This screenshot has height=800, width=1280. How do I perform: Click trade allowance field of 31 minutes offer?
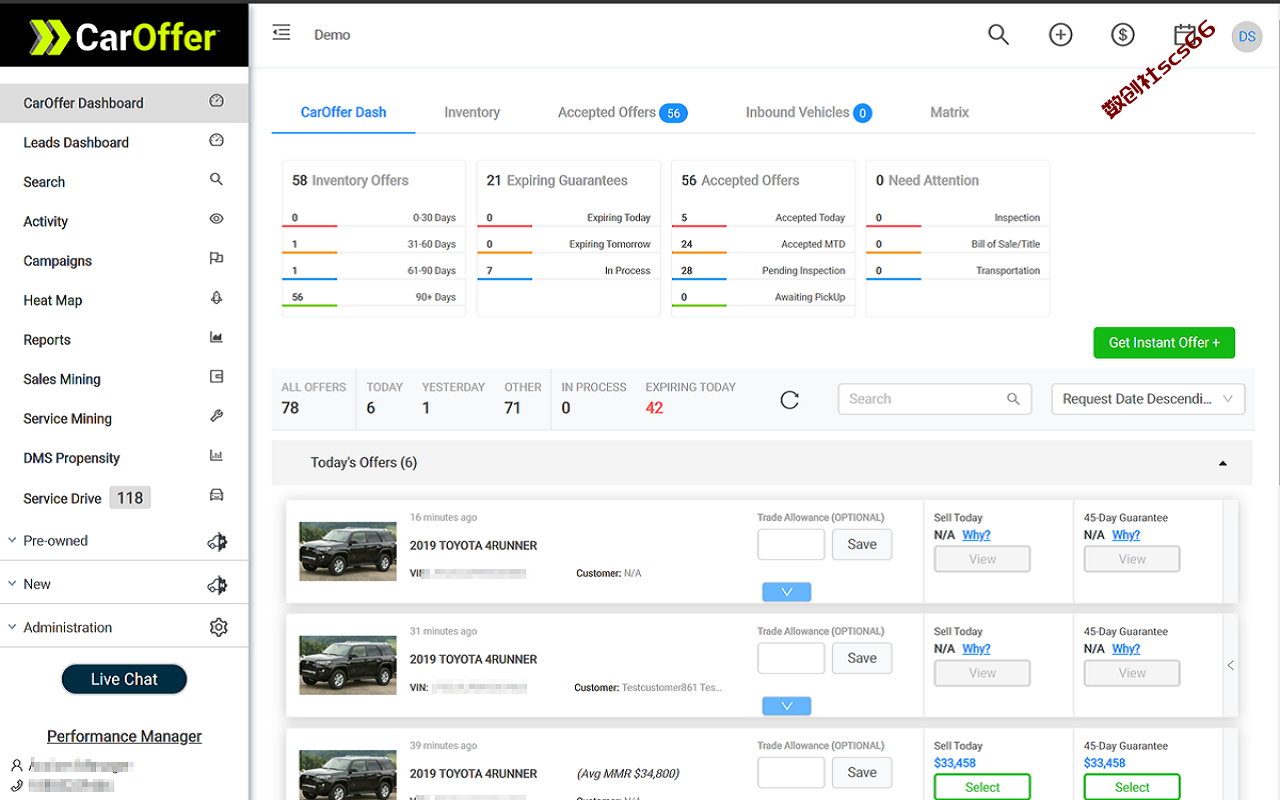[x=791, y=659]
